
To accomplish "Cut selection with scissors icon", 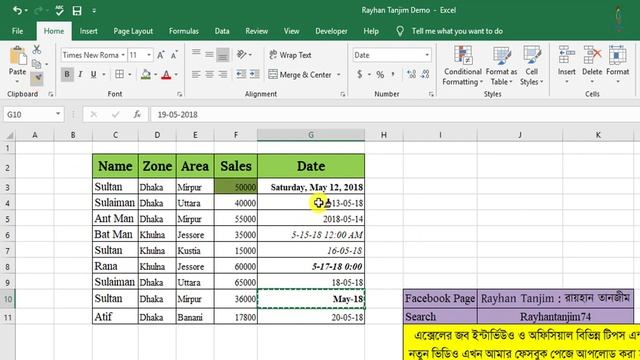I will point(37,50).
